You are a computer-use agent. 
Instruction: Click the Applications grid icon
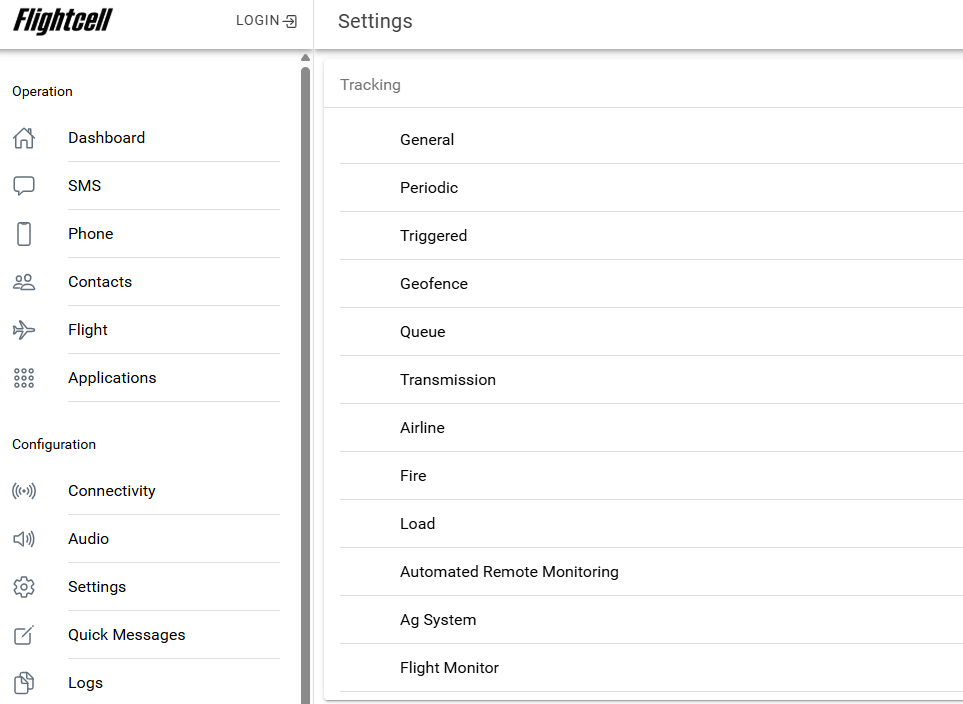click(x=24, y=378)
